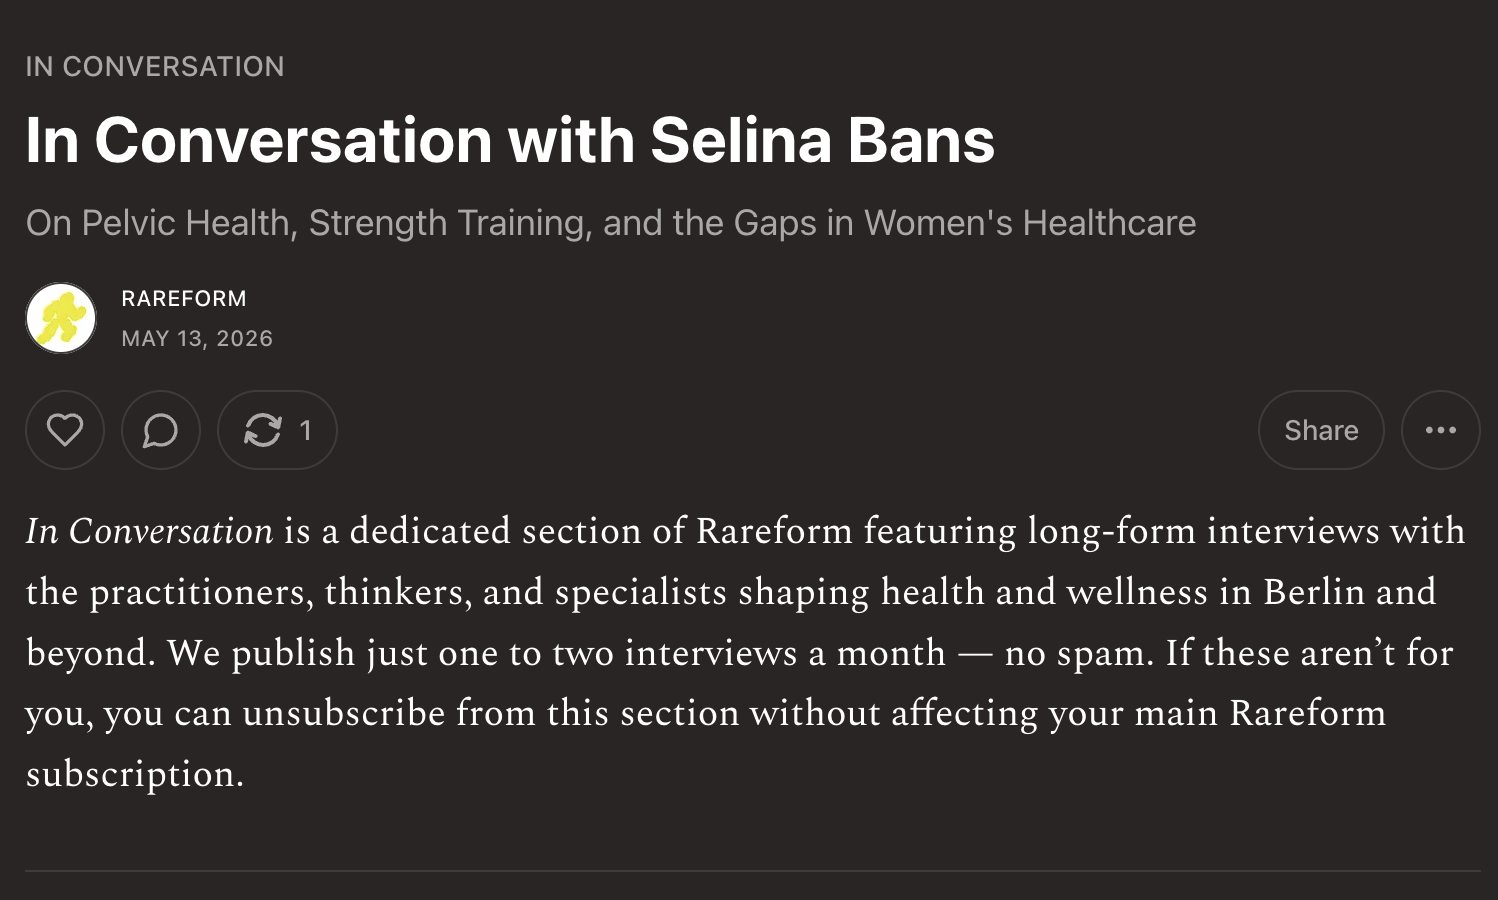Click the word subscription ending the paragraph
Image resolution: width=1498 pixels, height=900 pixels.
coord(135,776)
